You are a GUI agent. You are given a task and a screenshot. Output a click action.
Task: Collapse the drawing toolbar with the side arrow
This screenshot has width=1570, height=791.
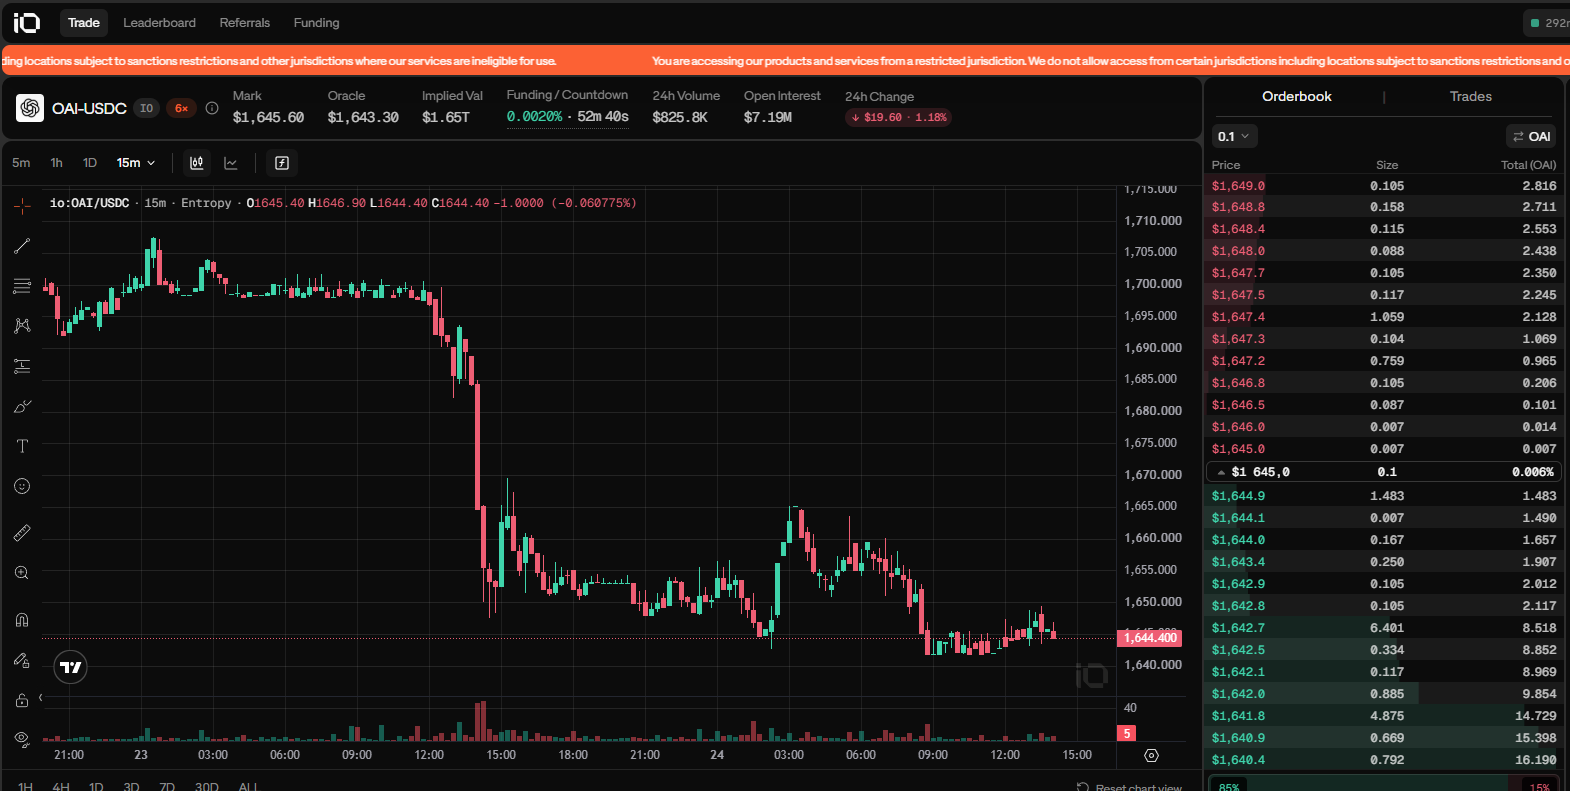41,697
